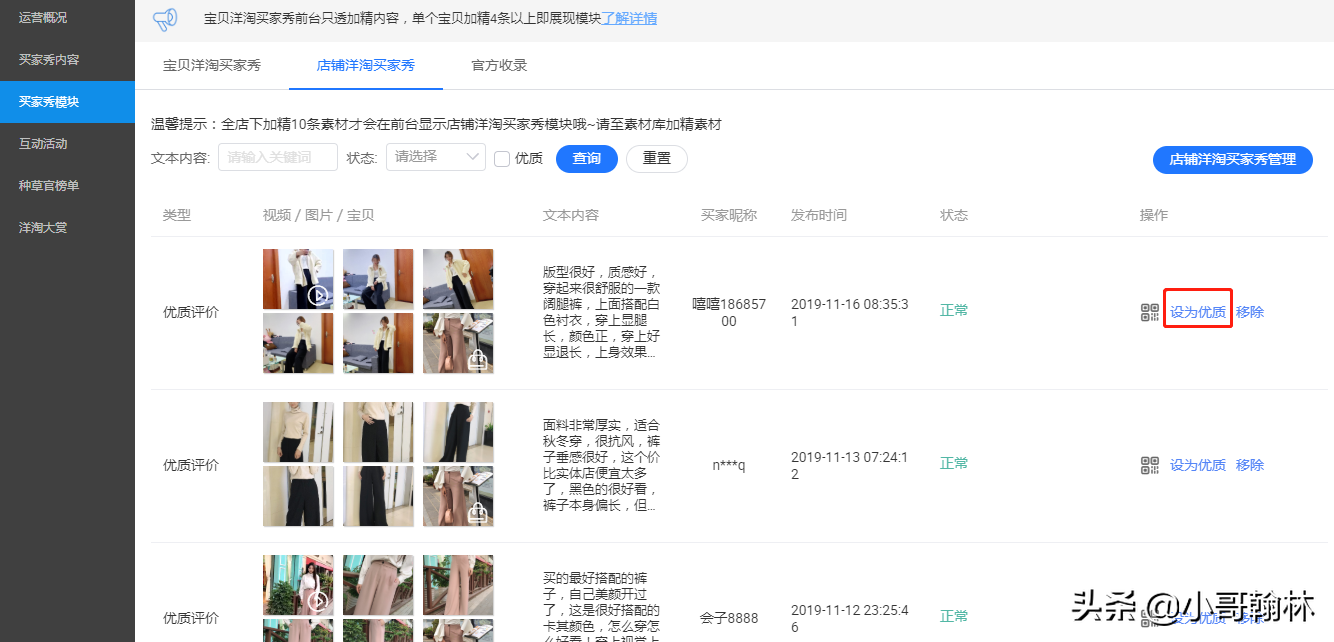The height and width of the screenshot is (642, 1334).
Task: Select the 店铺洋淘买家秀 tab
Action: point(366,66)
